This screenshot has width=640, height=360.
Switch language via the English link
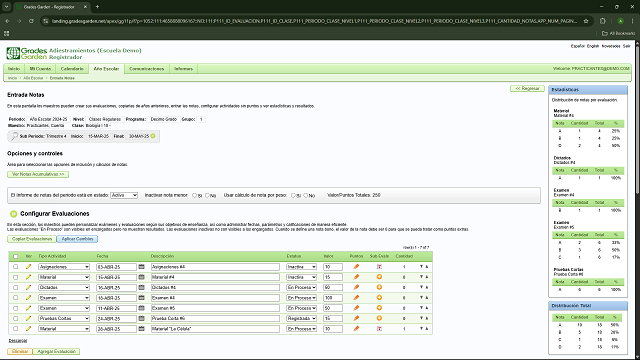click(x=593, y=46)
